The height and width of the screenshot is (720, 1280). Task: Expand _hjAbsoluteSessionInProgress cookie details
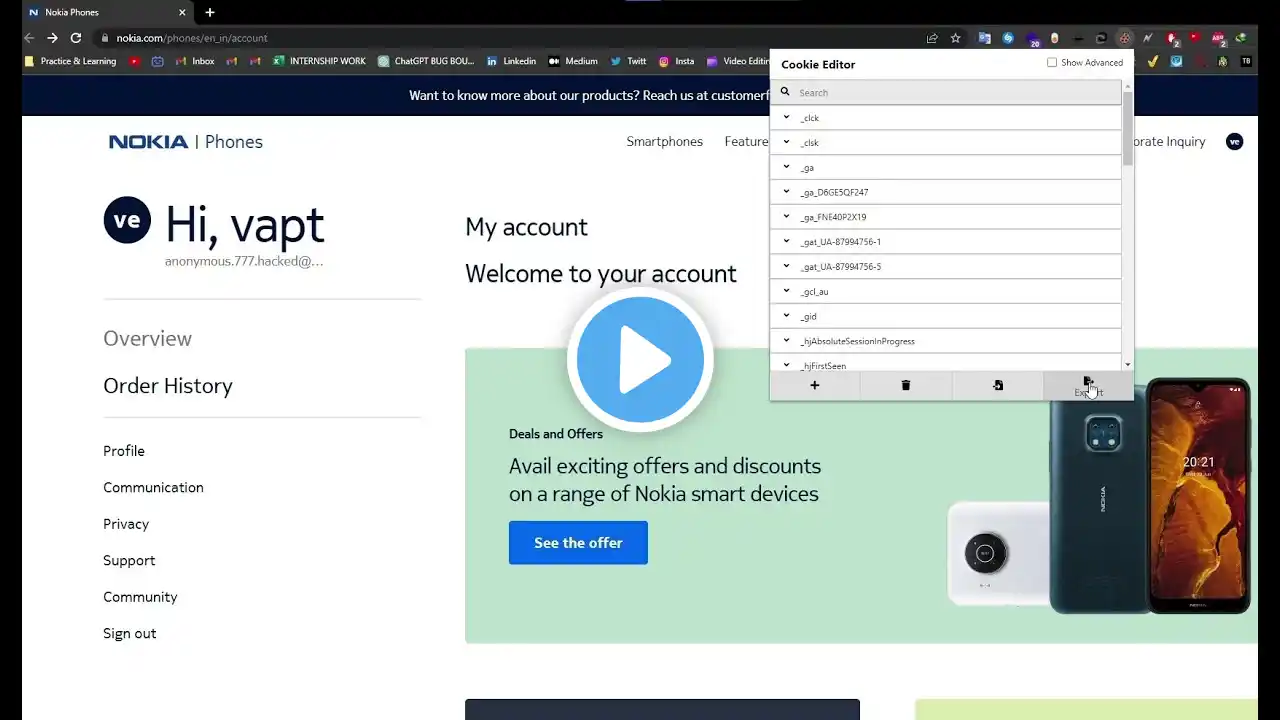coord(945,341)
